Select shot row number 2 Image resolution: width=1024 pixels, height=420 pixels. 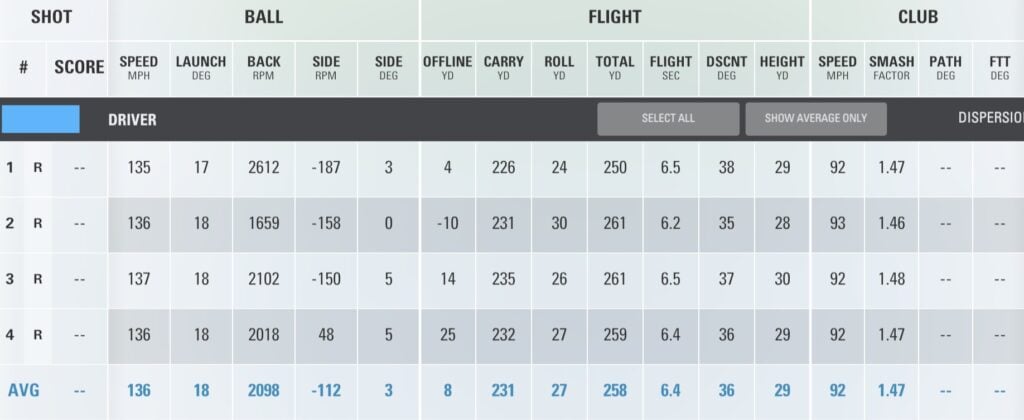10,223
